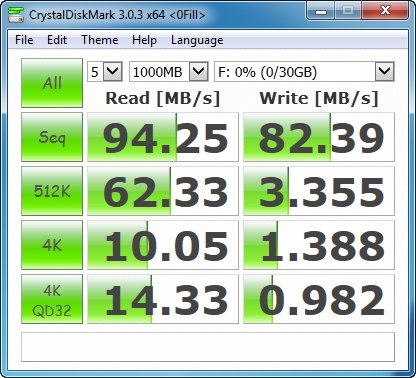Open the drive selector showing F: 0% (0/30GB)
Image resolution: width=416 pixels, height=378 pixels.
(304, 71)
